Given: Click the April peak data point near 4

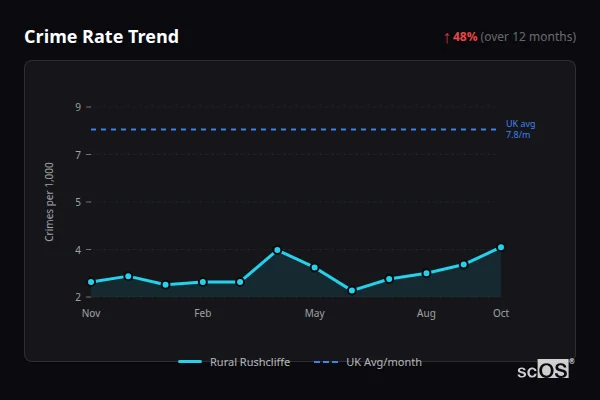Looking at the screenshot, I should coord(277,250).
